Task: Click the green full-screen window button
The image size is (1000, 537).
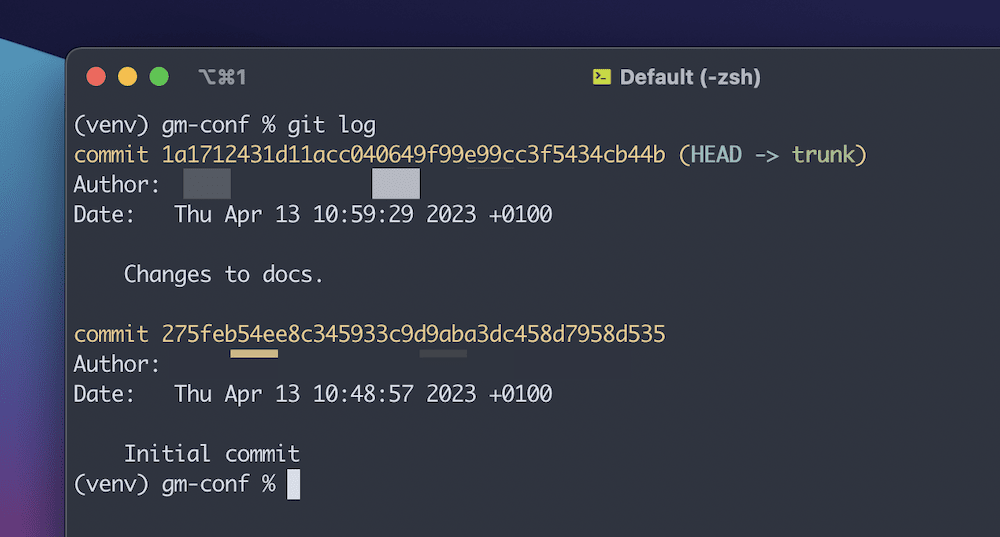Action: [x=159, y=77]
